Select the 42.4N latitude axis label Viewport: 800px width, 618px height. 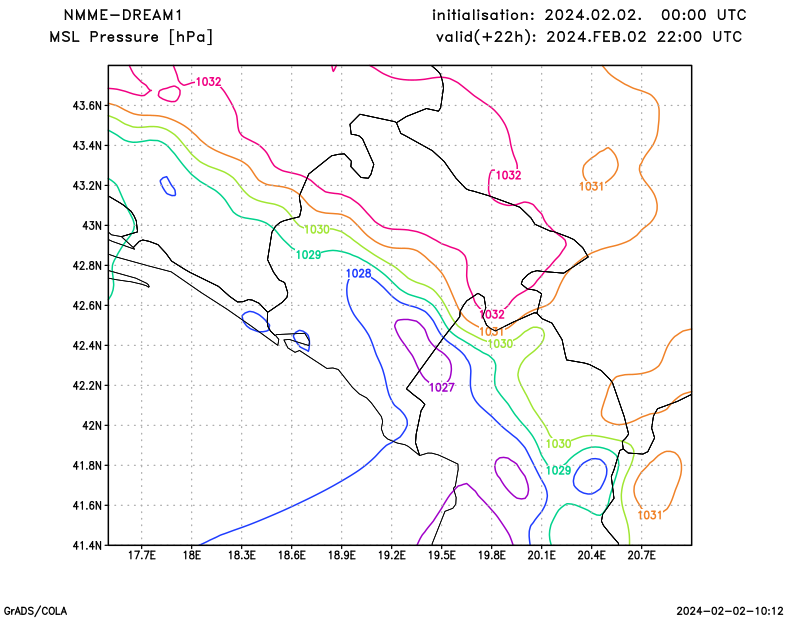click(87, 345)
